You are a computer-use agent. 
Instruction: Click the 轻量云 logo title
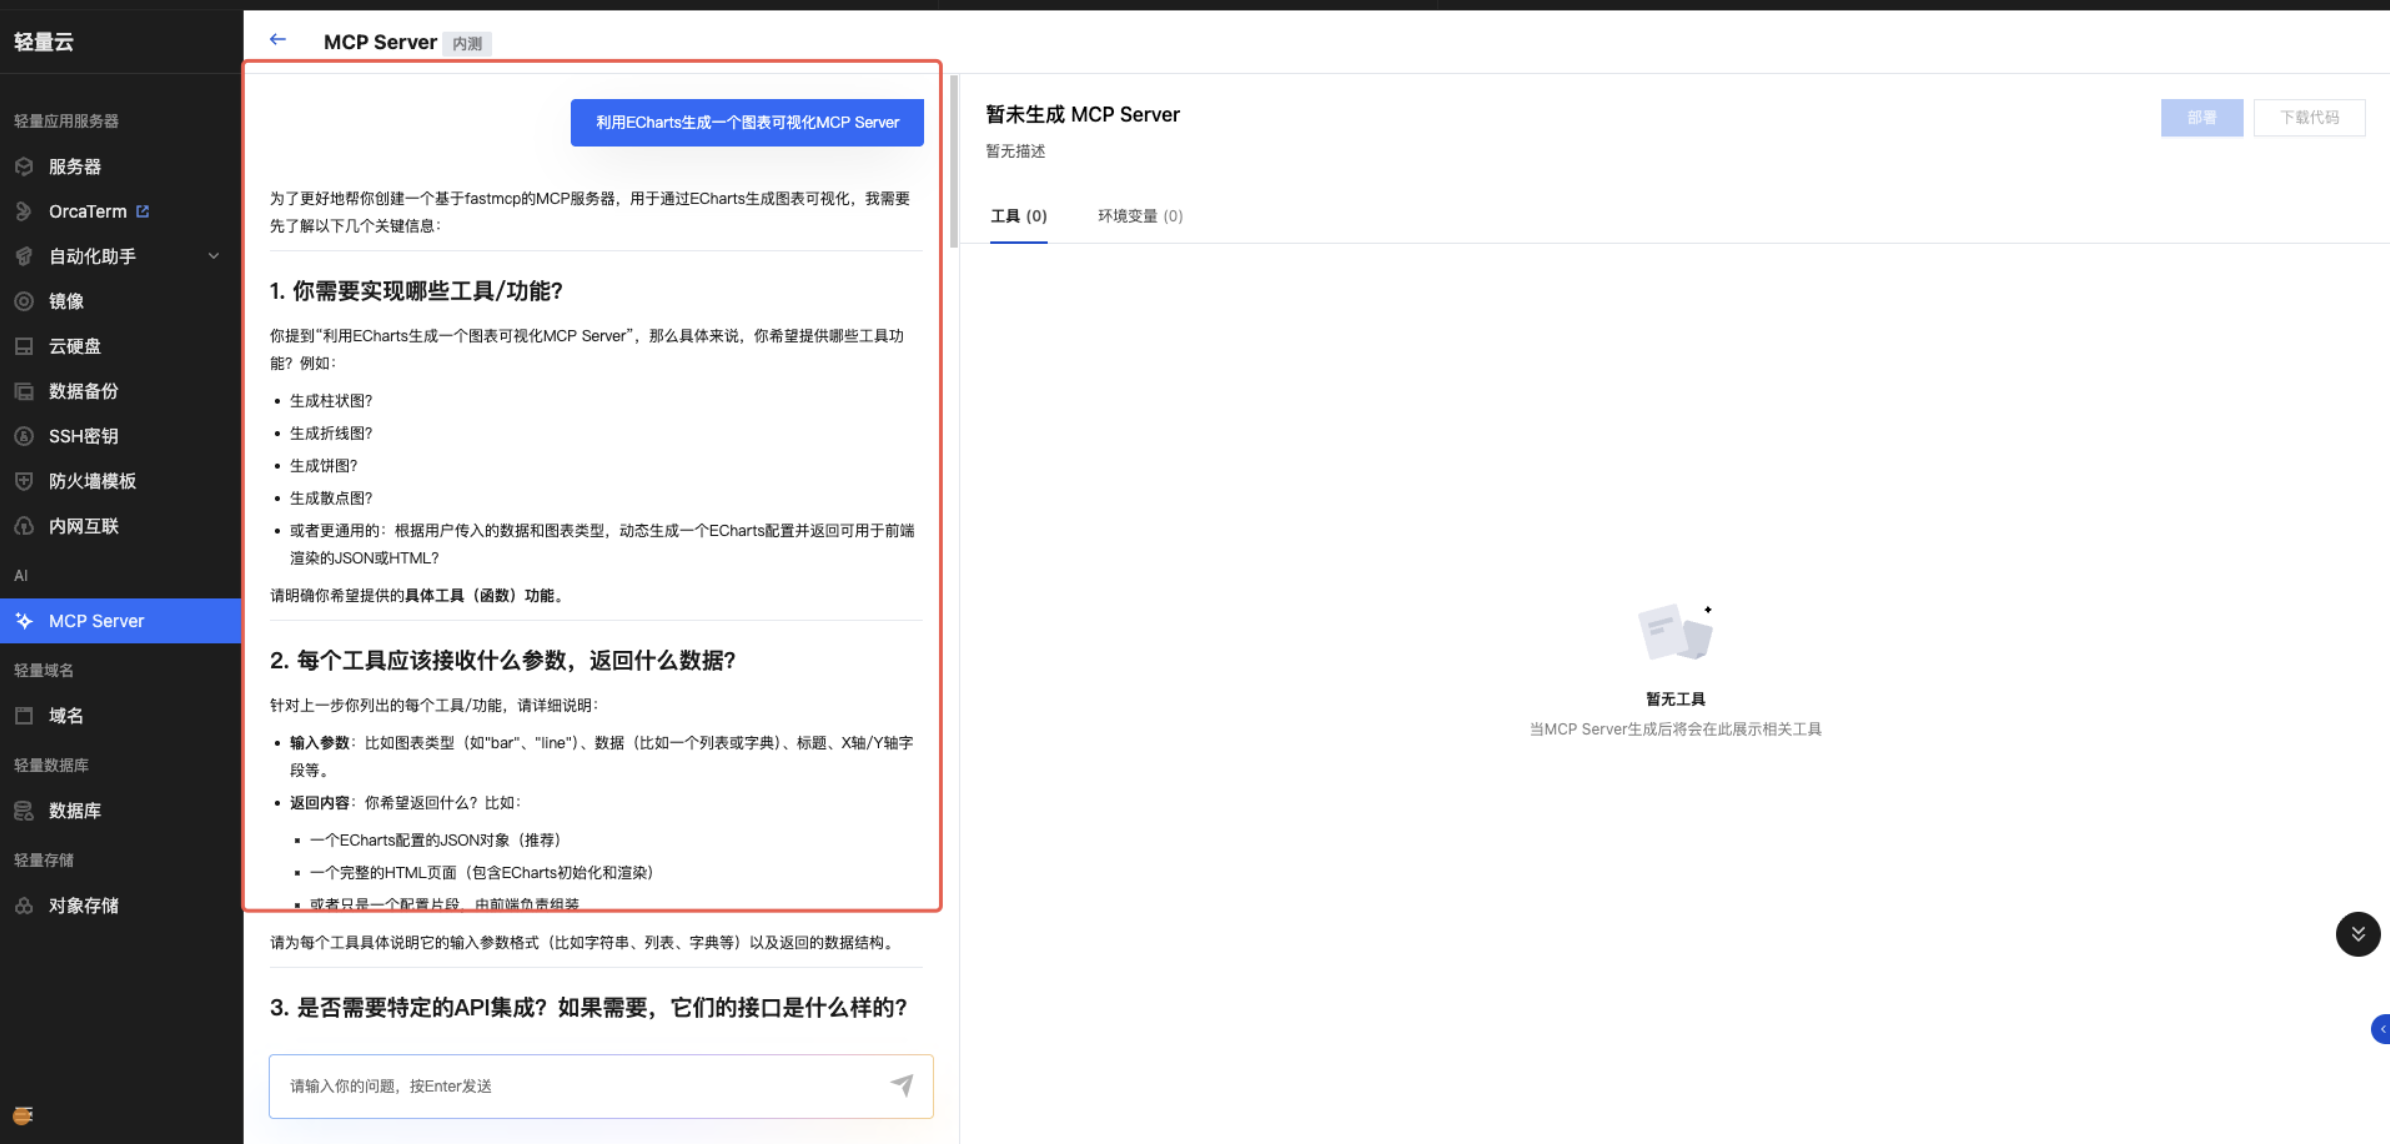click(x=44, y=41)
